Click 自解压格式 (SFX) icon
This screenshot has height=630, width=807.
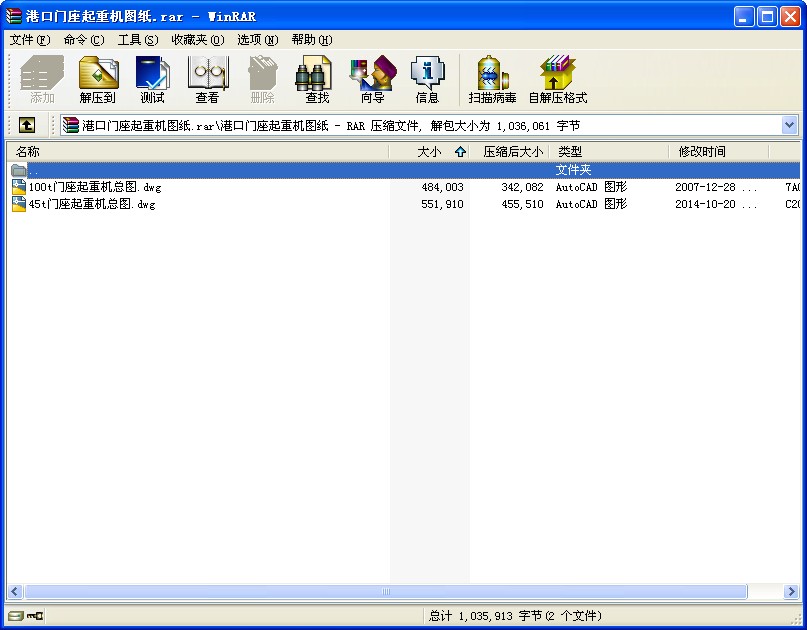click(558, 79)
